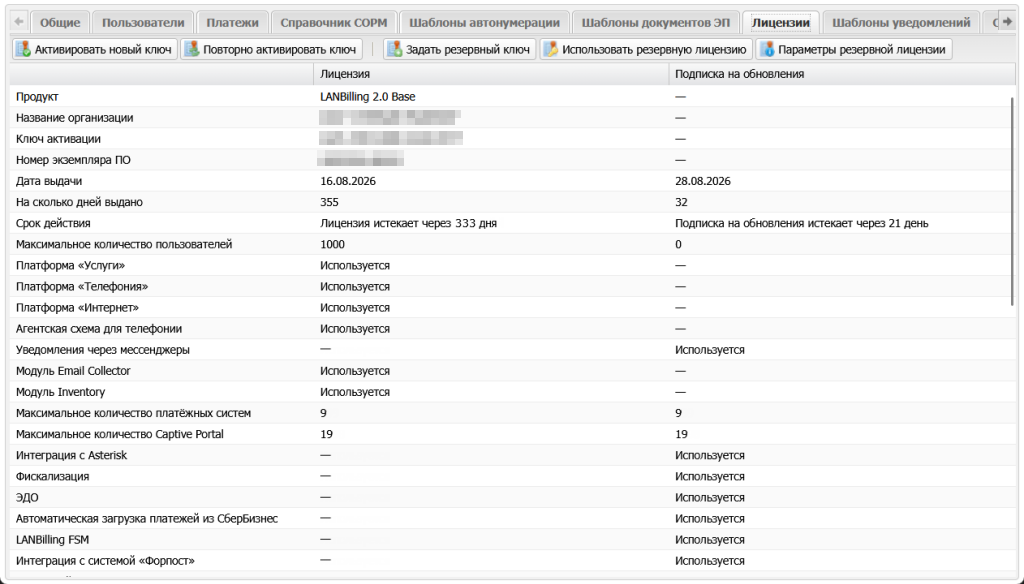Select the Лицензии tab

(781, 22)
